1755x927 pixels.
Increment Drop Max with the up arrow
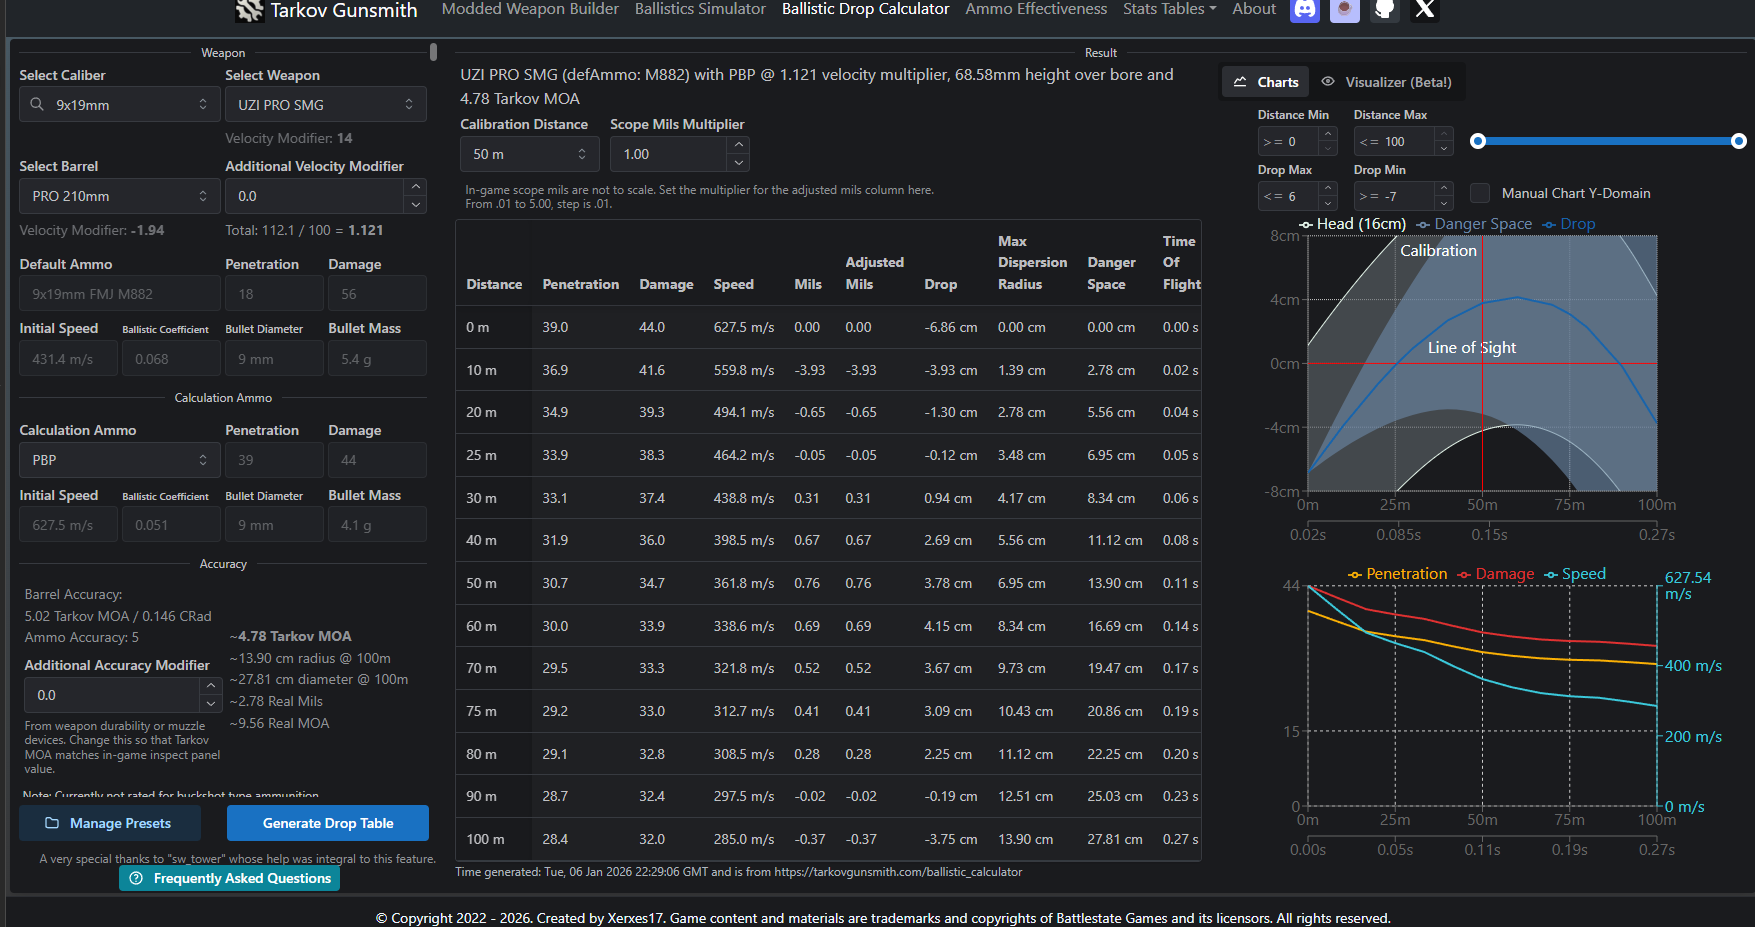tap(1328, 189)
